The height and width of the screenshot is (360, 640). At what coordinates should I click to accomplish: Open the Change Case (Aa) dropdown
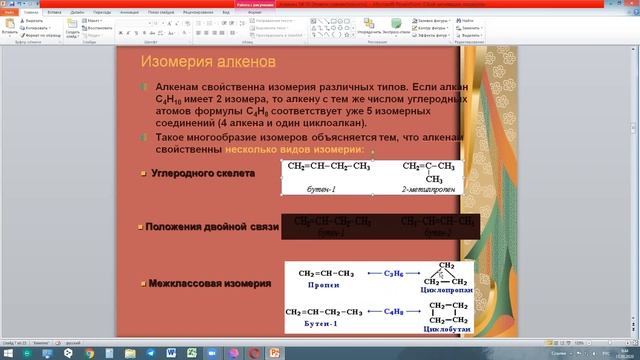[171, 33]
